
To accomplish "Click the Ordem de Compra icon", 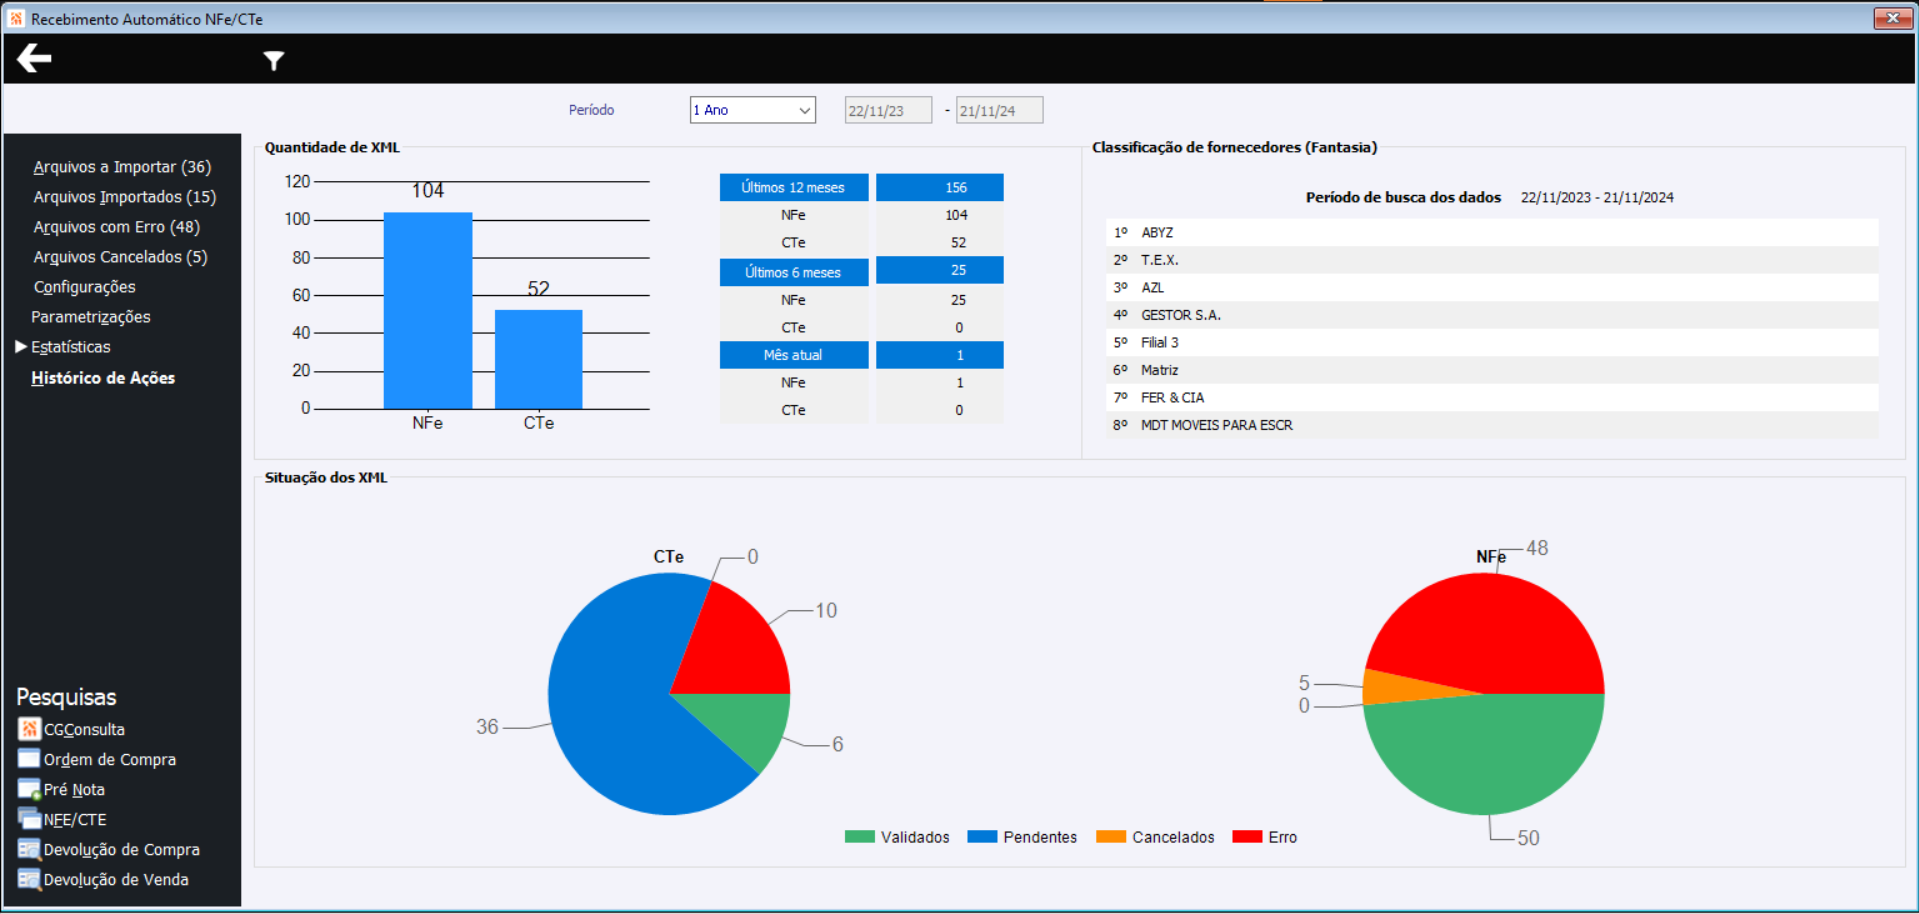I will [x=29, y=759].
